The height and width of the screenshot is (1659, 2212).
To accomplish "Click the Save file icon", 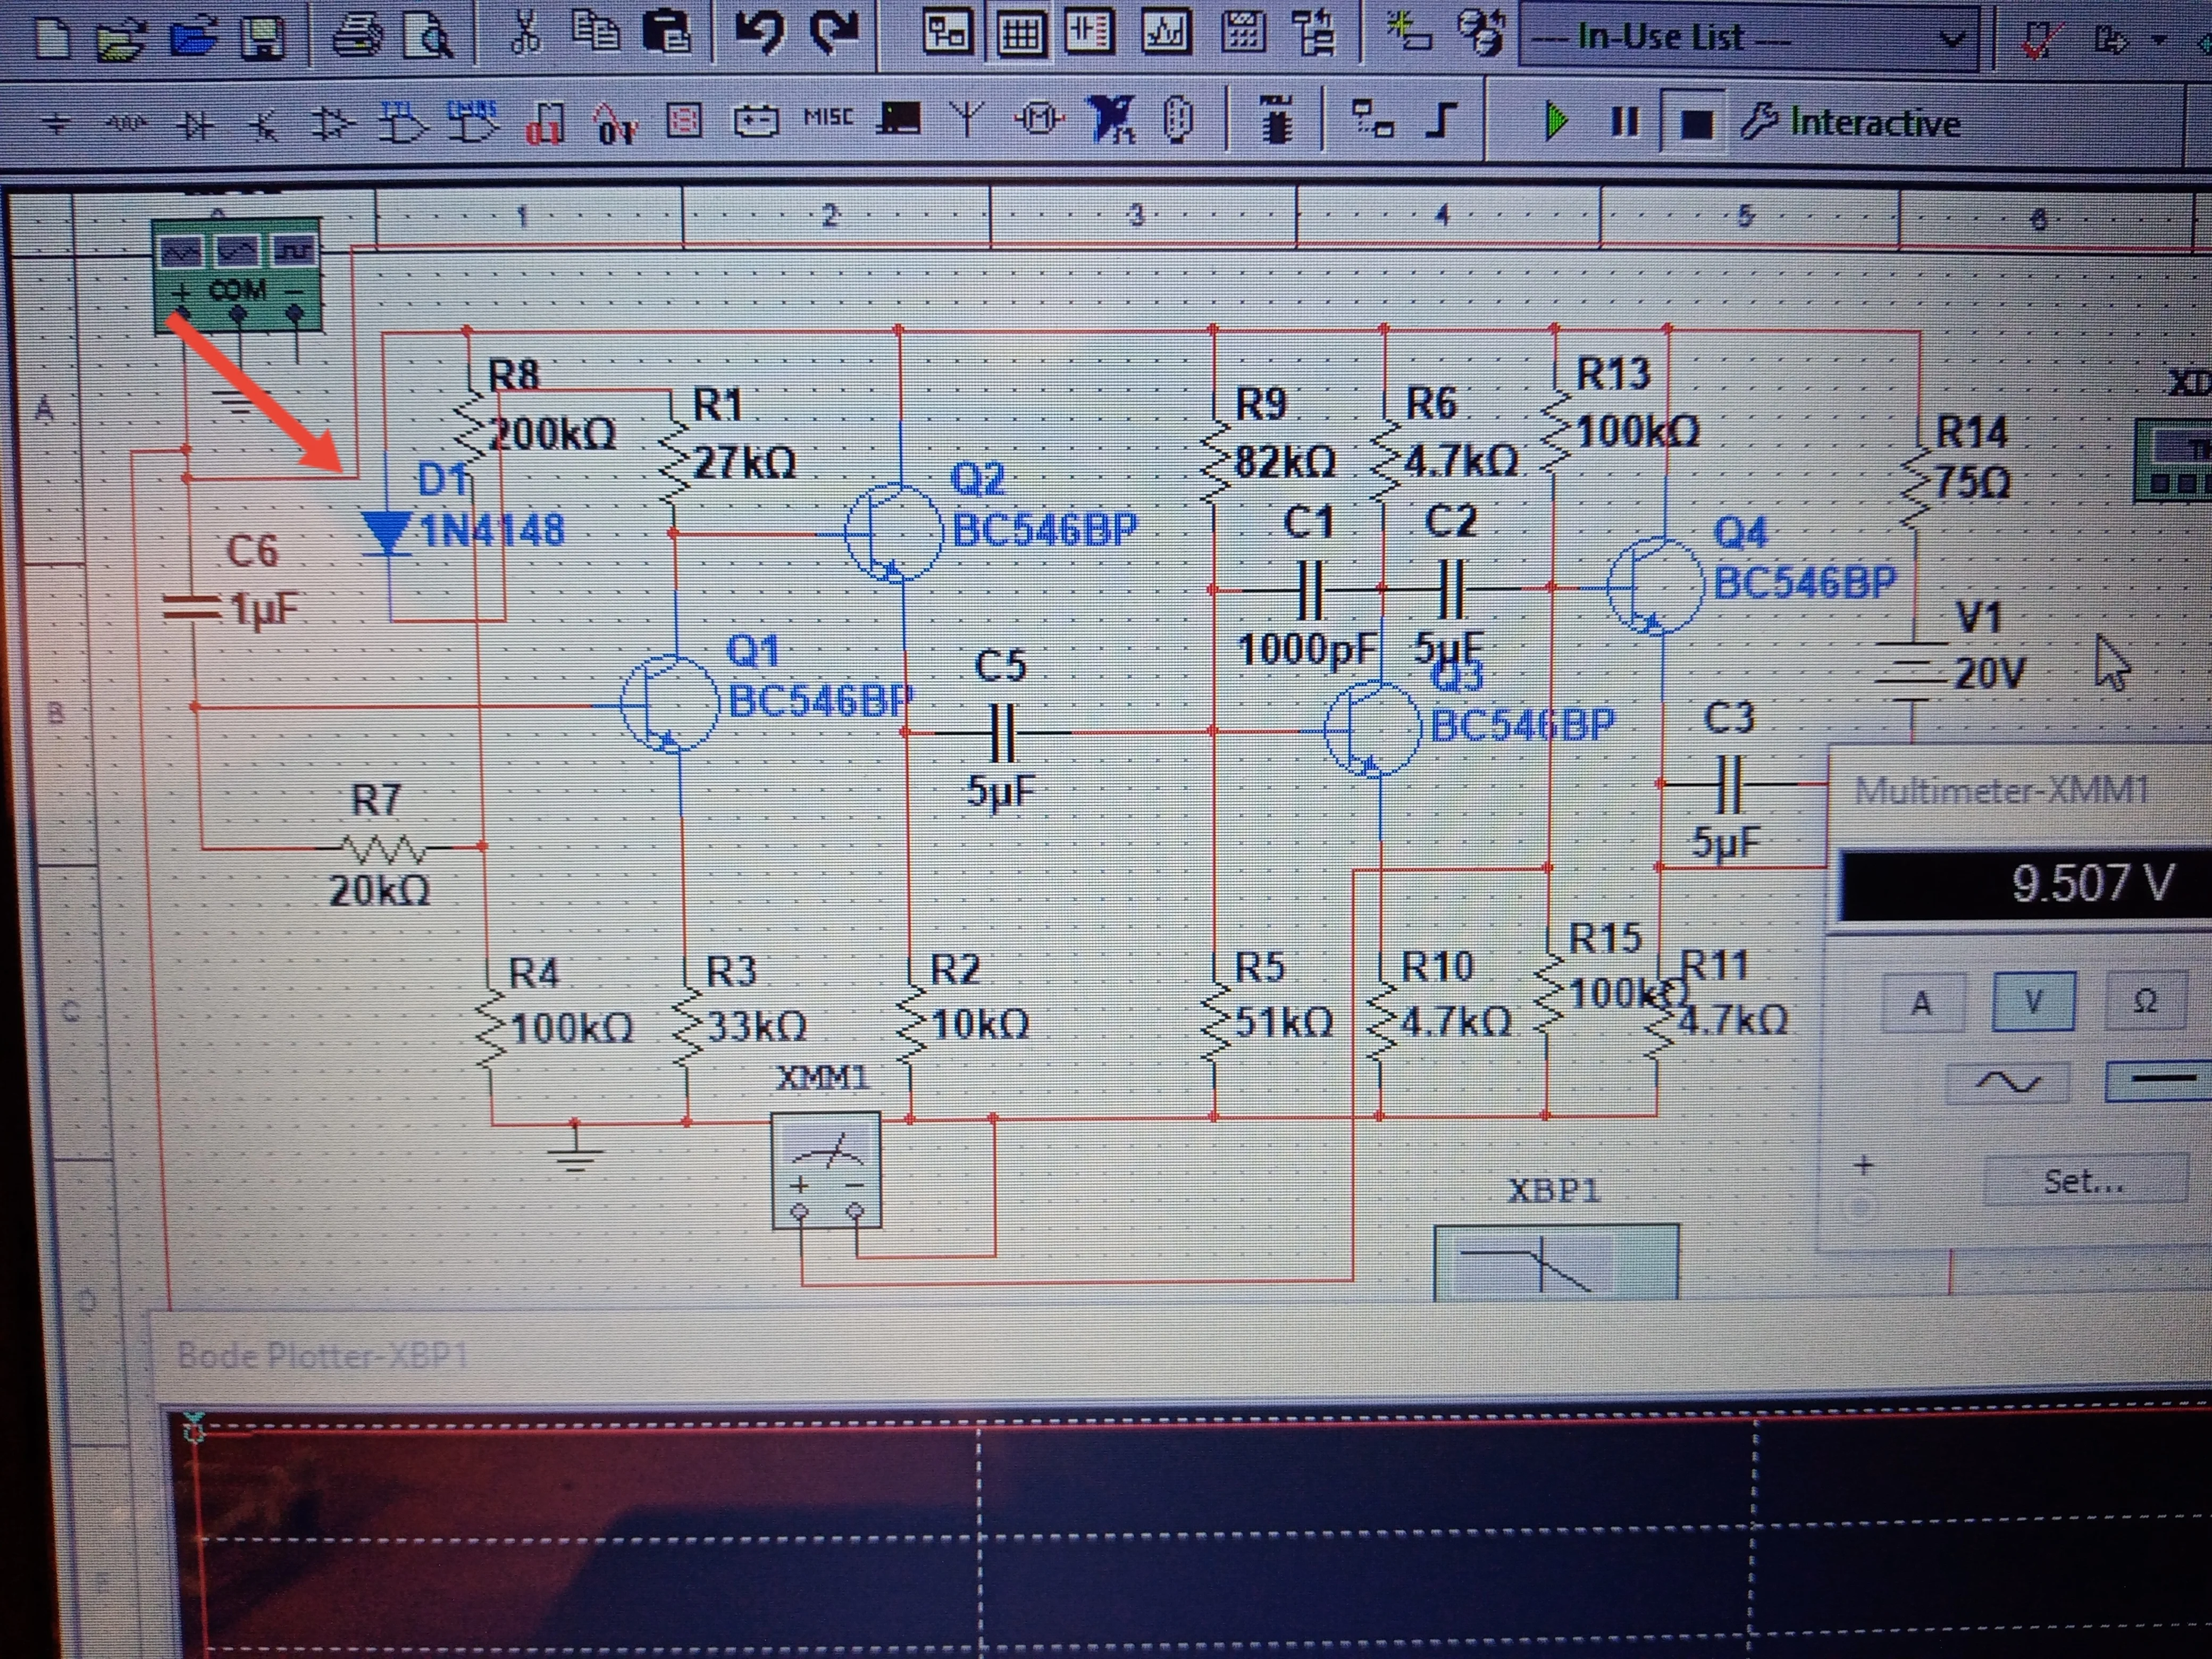I will [264, 37].
